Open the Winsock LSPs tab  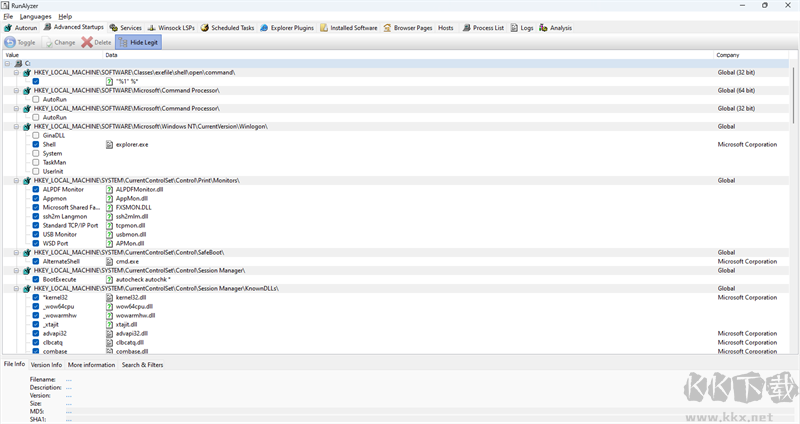pyautogui.click(x=171, y=28)
